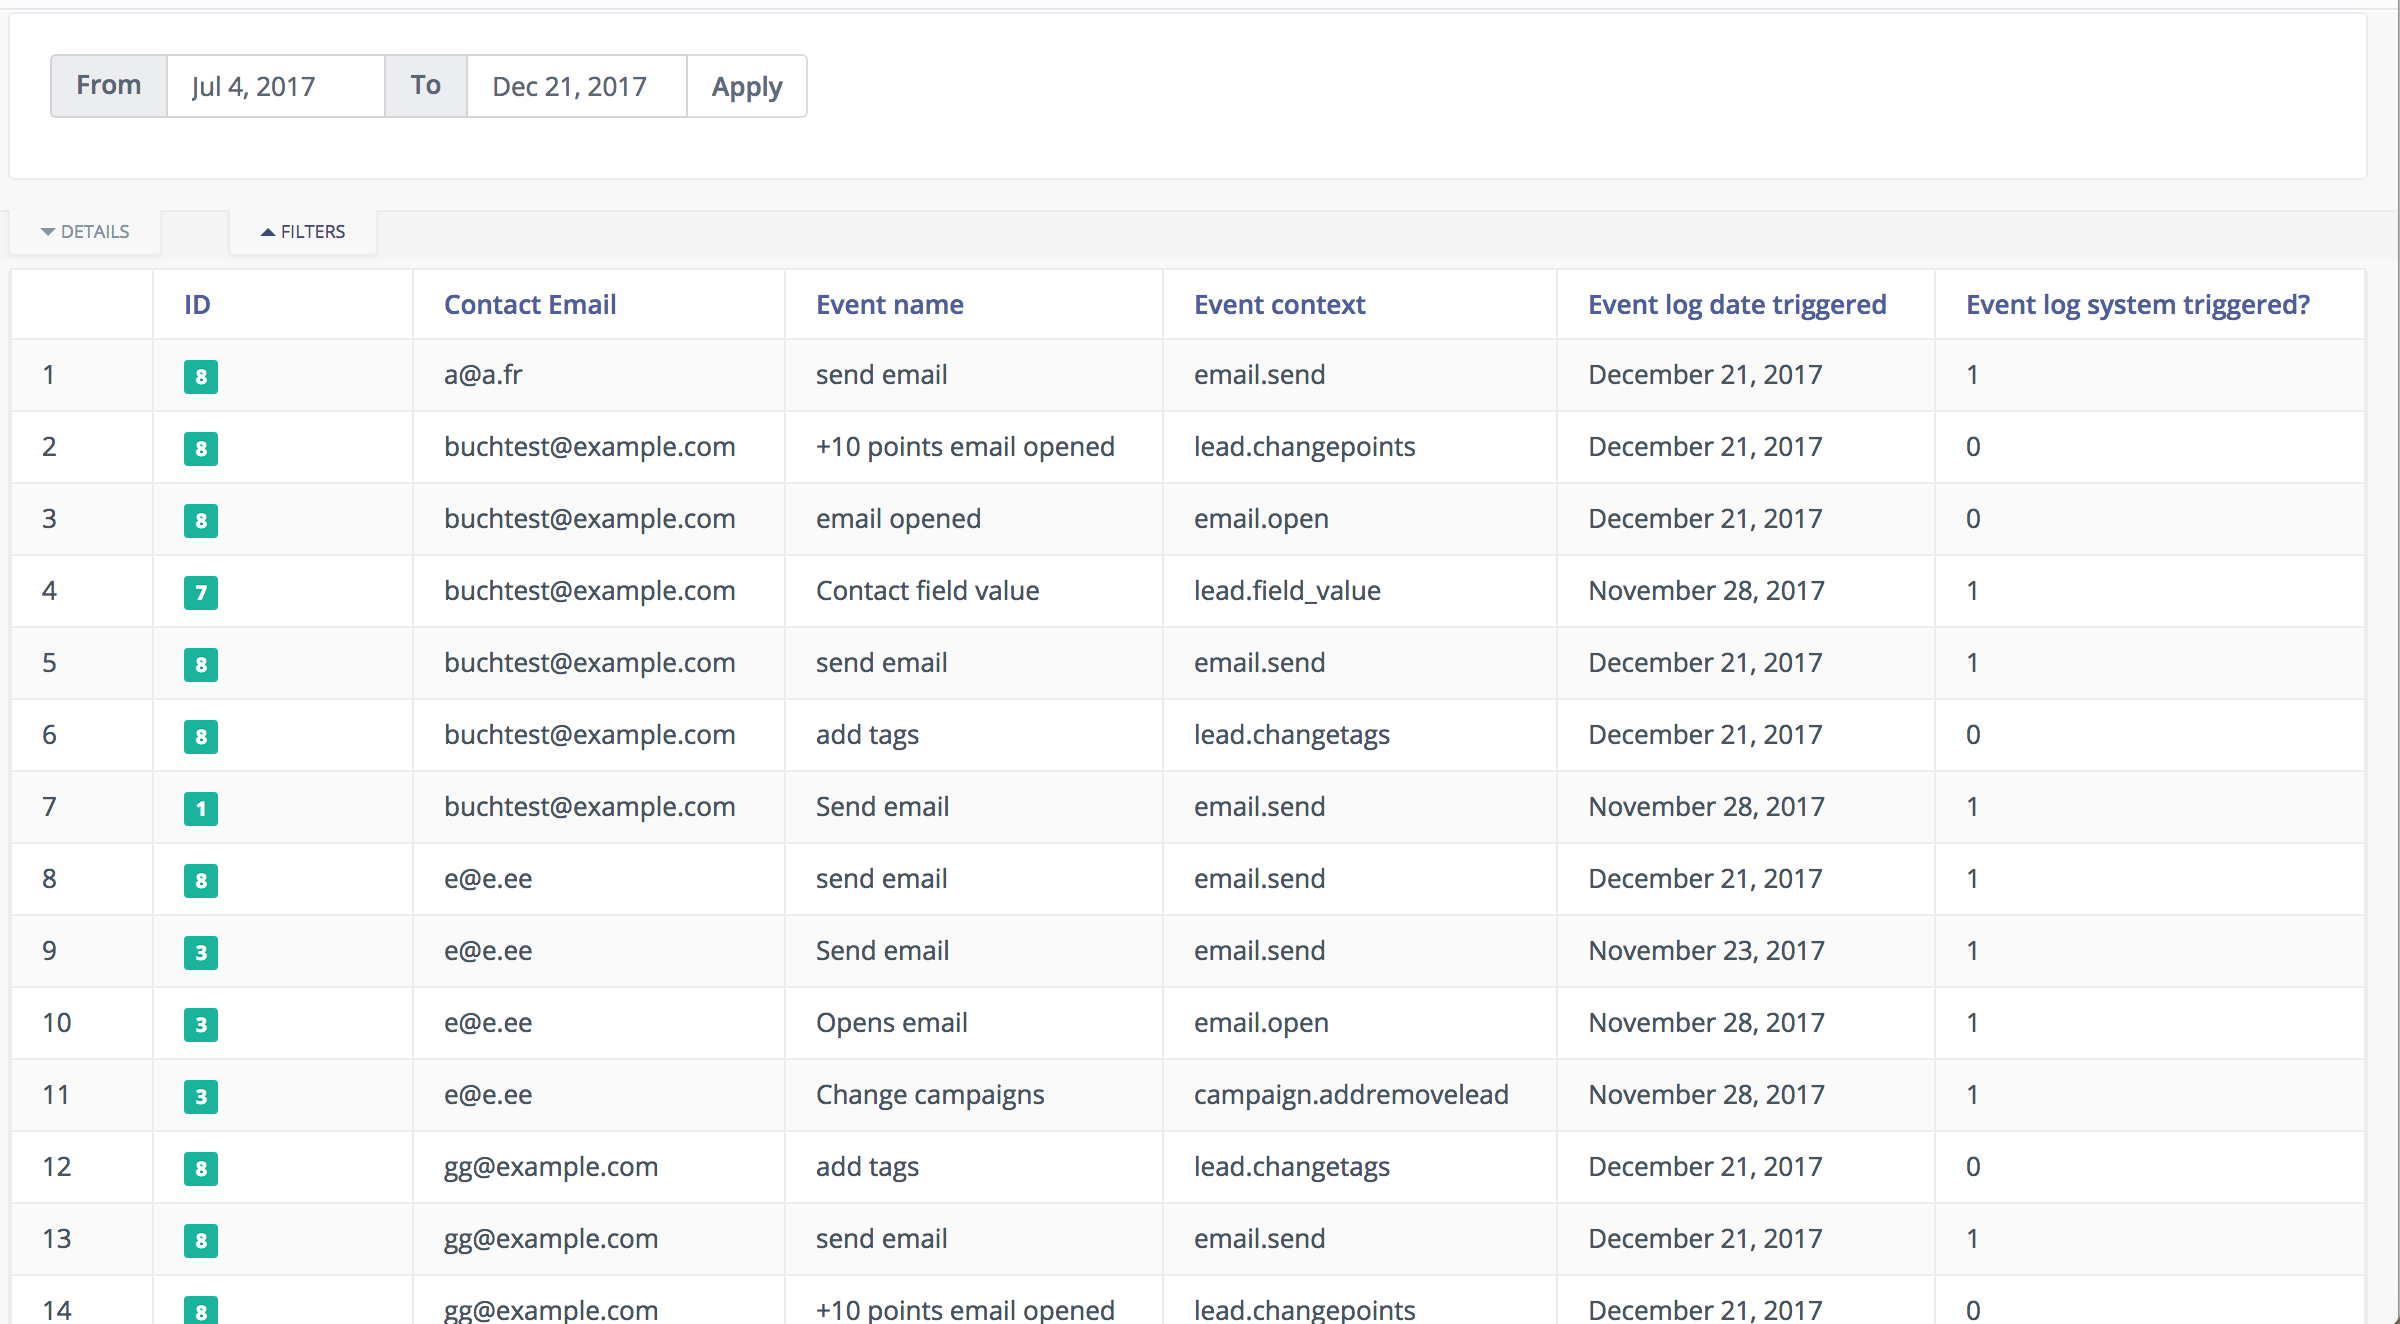Click e@e.ee email in row 8
Image resolution: width=2400 pixels, height=1324 pixels.
click(x=488, y=879)
